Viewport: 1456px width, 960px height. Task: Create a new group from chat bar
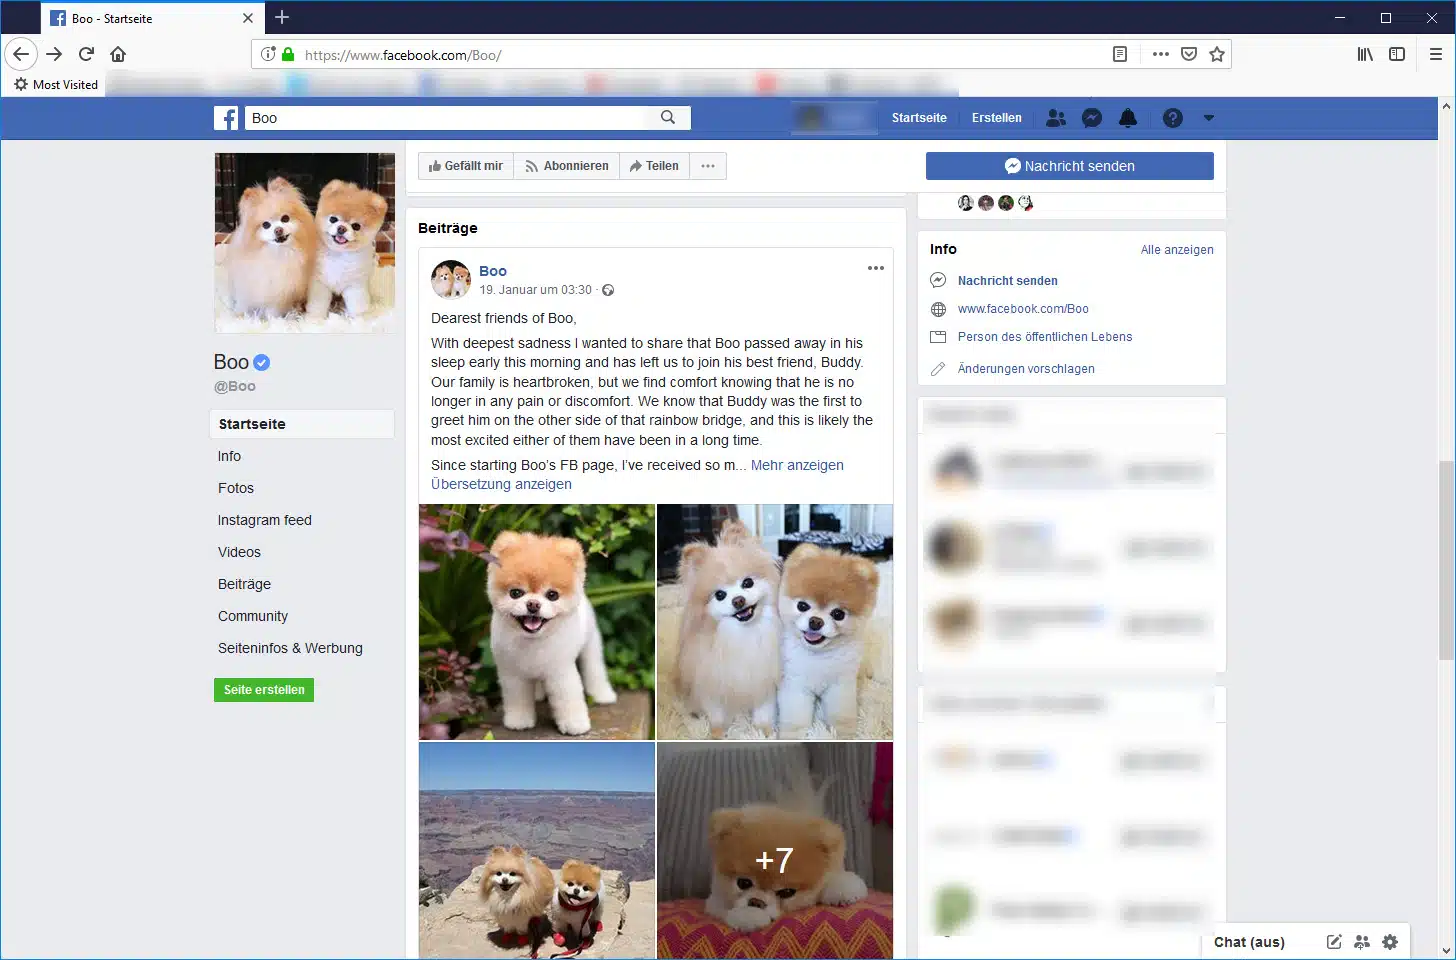[1362, 942]
